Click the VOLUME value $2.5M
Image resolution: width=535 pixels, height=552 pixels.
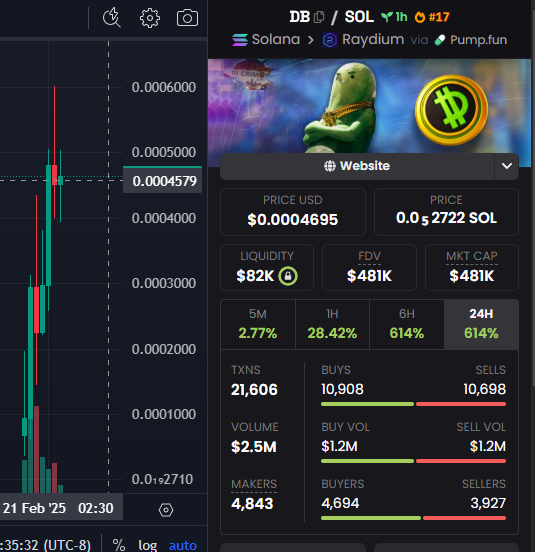pyautogui.click(x=254, y=447)
